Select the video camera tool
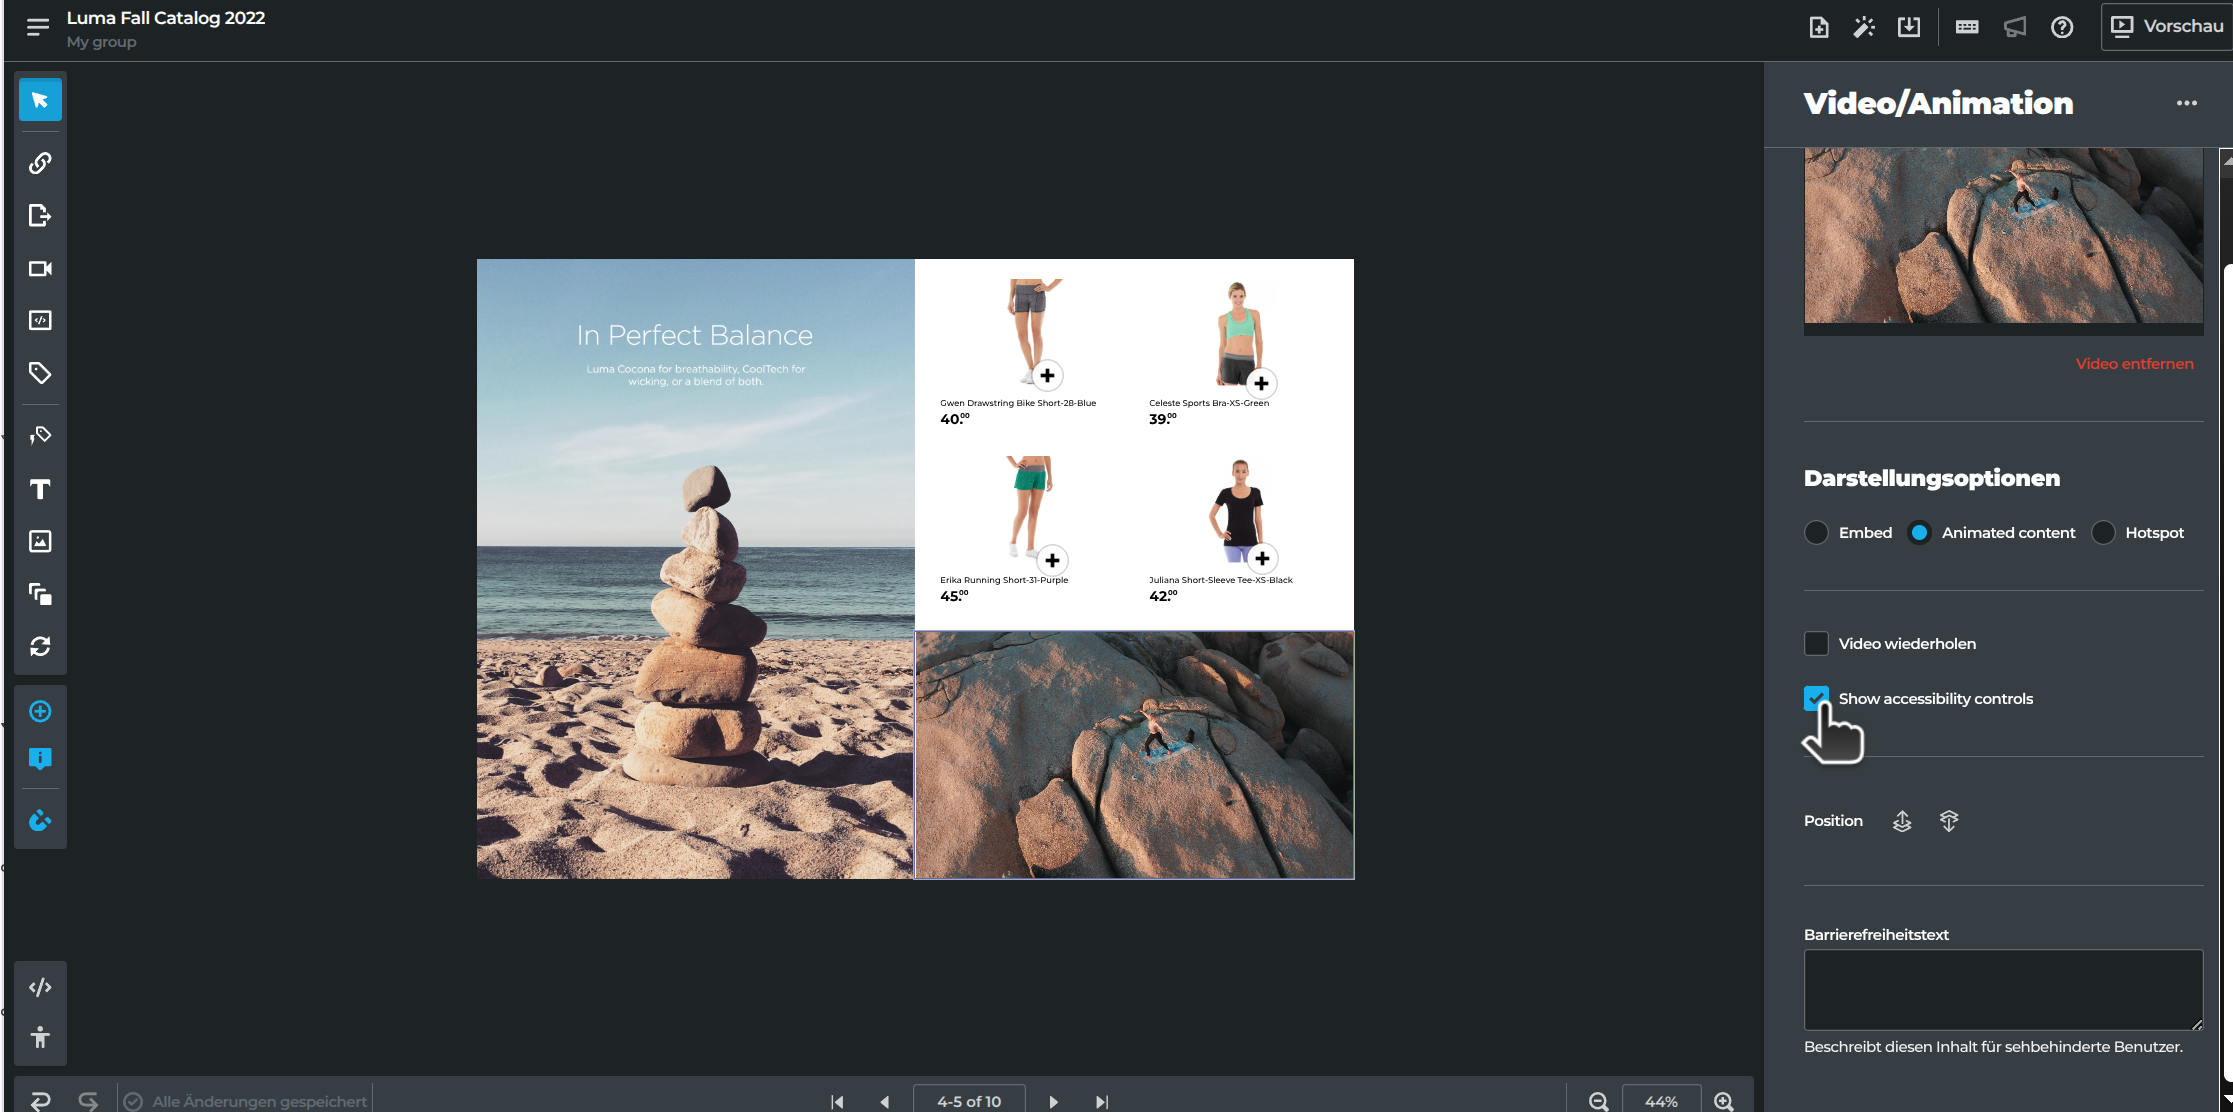The height and width of the screenshot is (1112, 2233). coord(40,269)
